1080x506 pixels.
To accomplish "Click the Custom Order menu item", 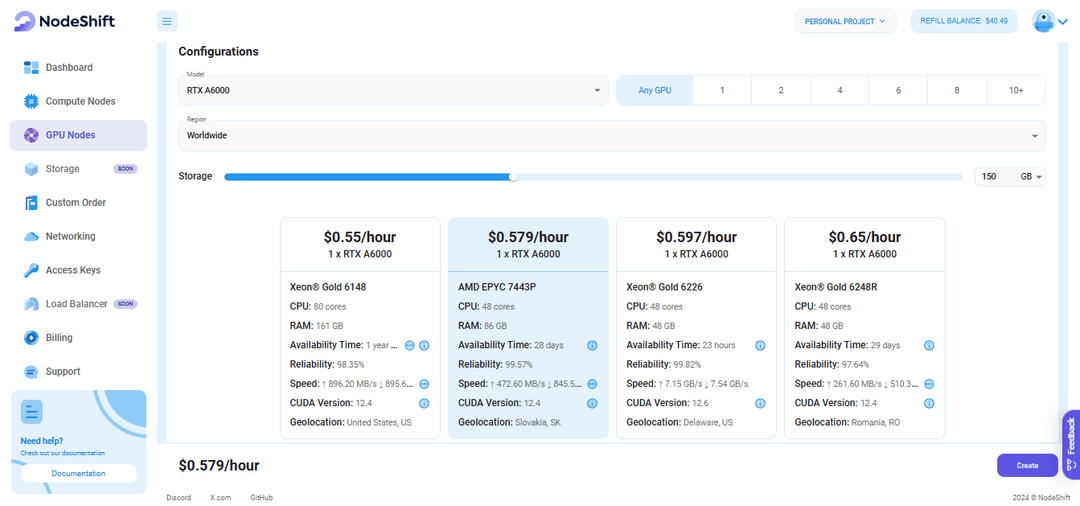I will [79, 202].
